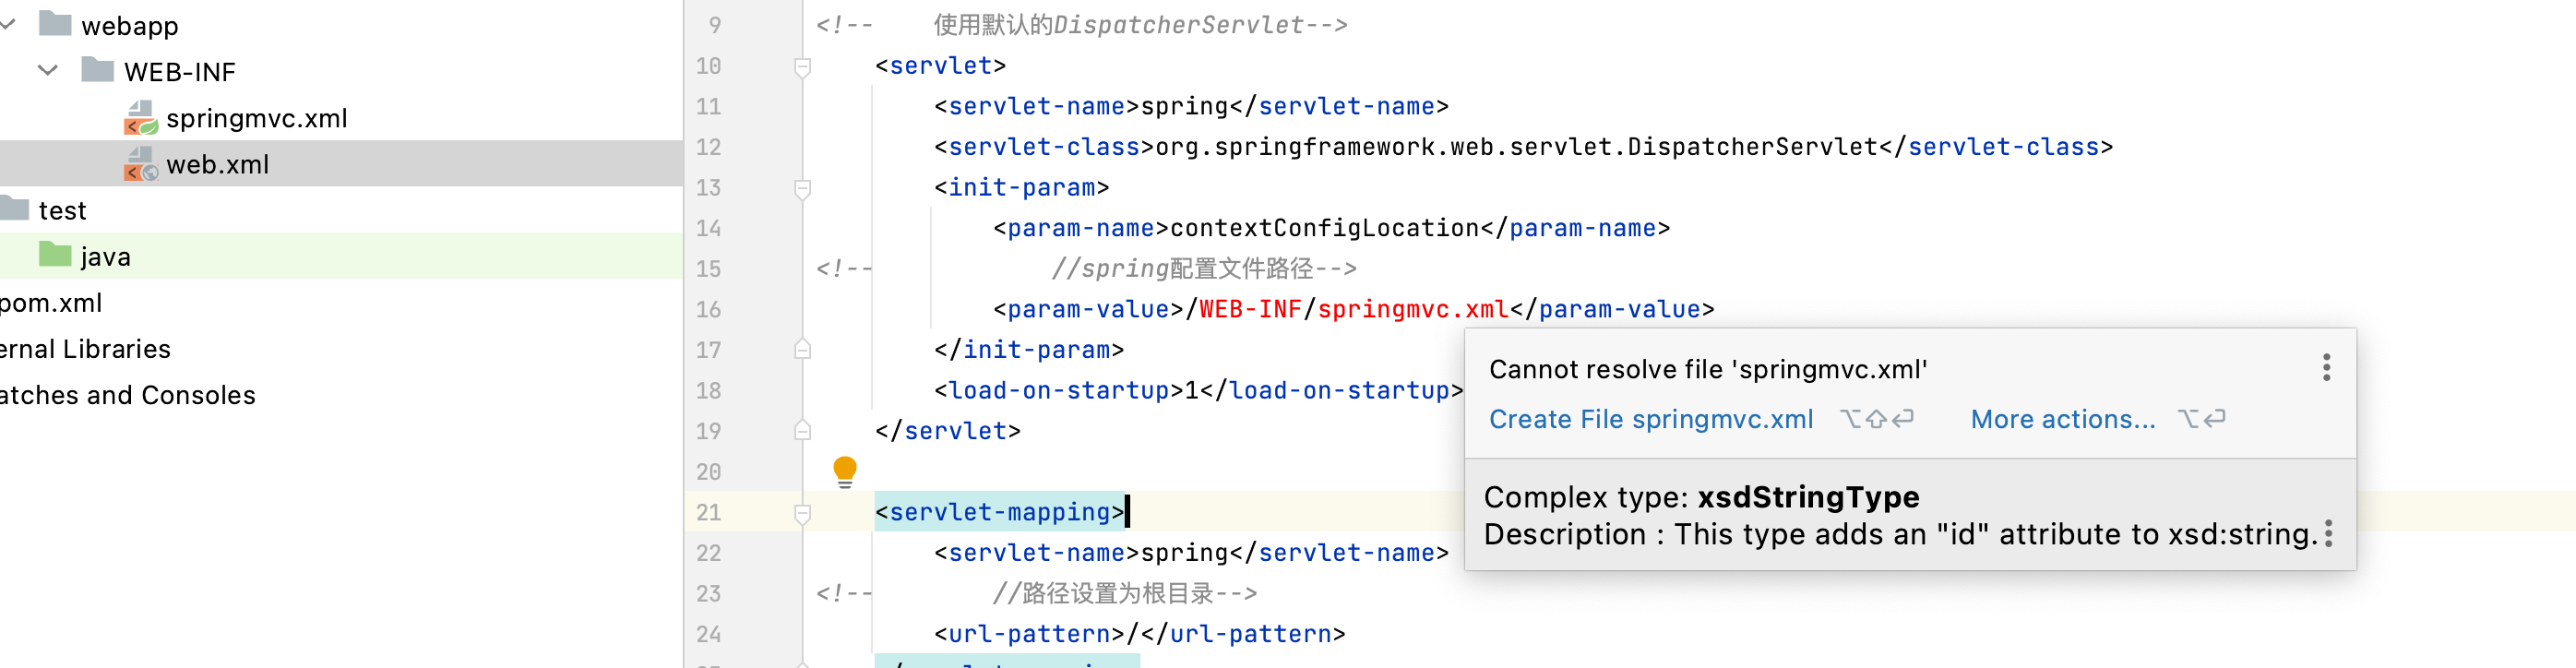Fold the init-param block at line 13
The height and width of the screenshot is (668, 2576).
coord(802,188)
